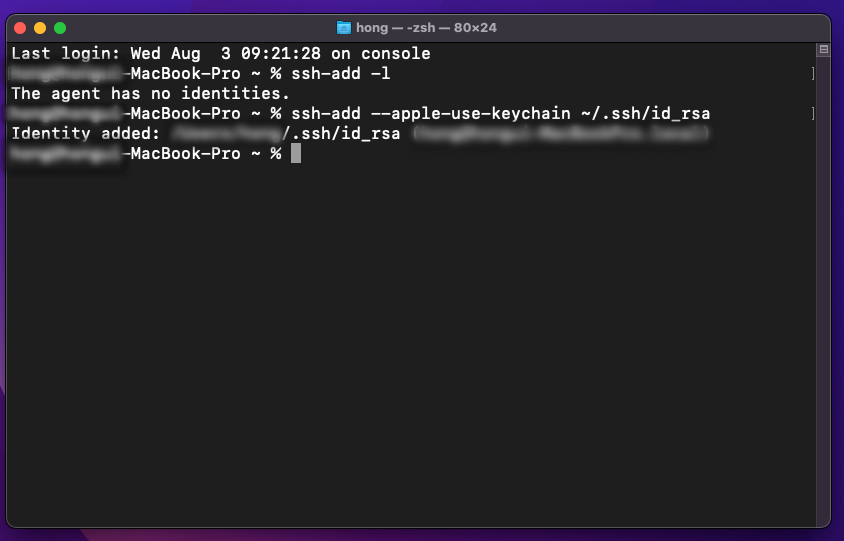Click the "Last login" text line
The height and width of the screenshot is (541, 844).
[220, 54]
